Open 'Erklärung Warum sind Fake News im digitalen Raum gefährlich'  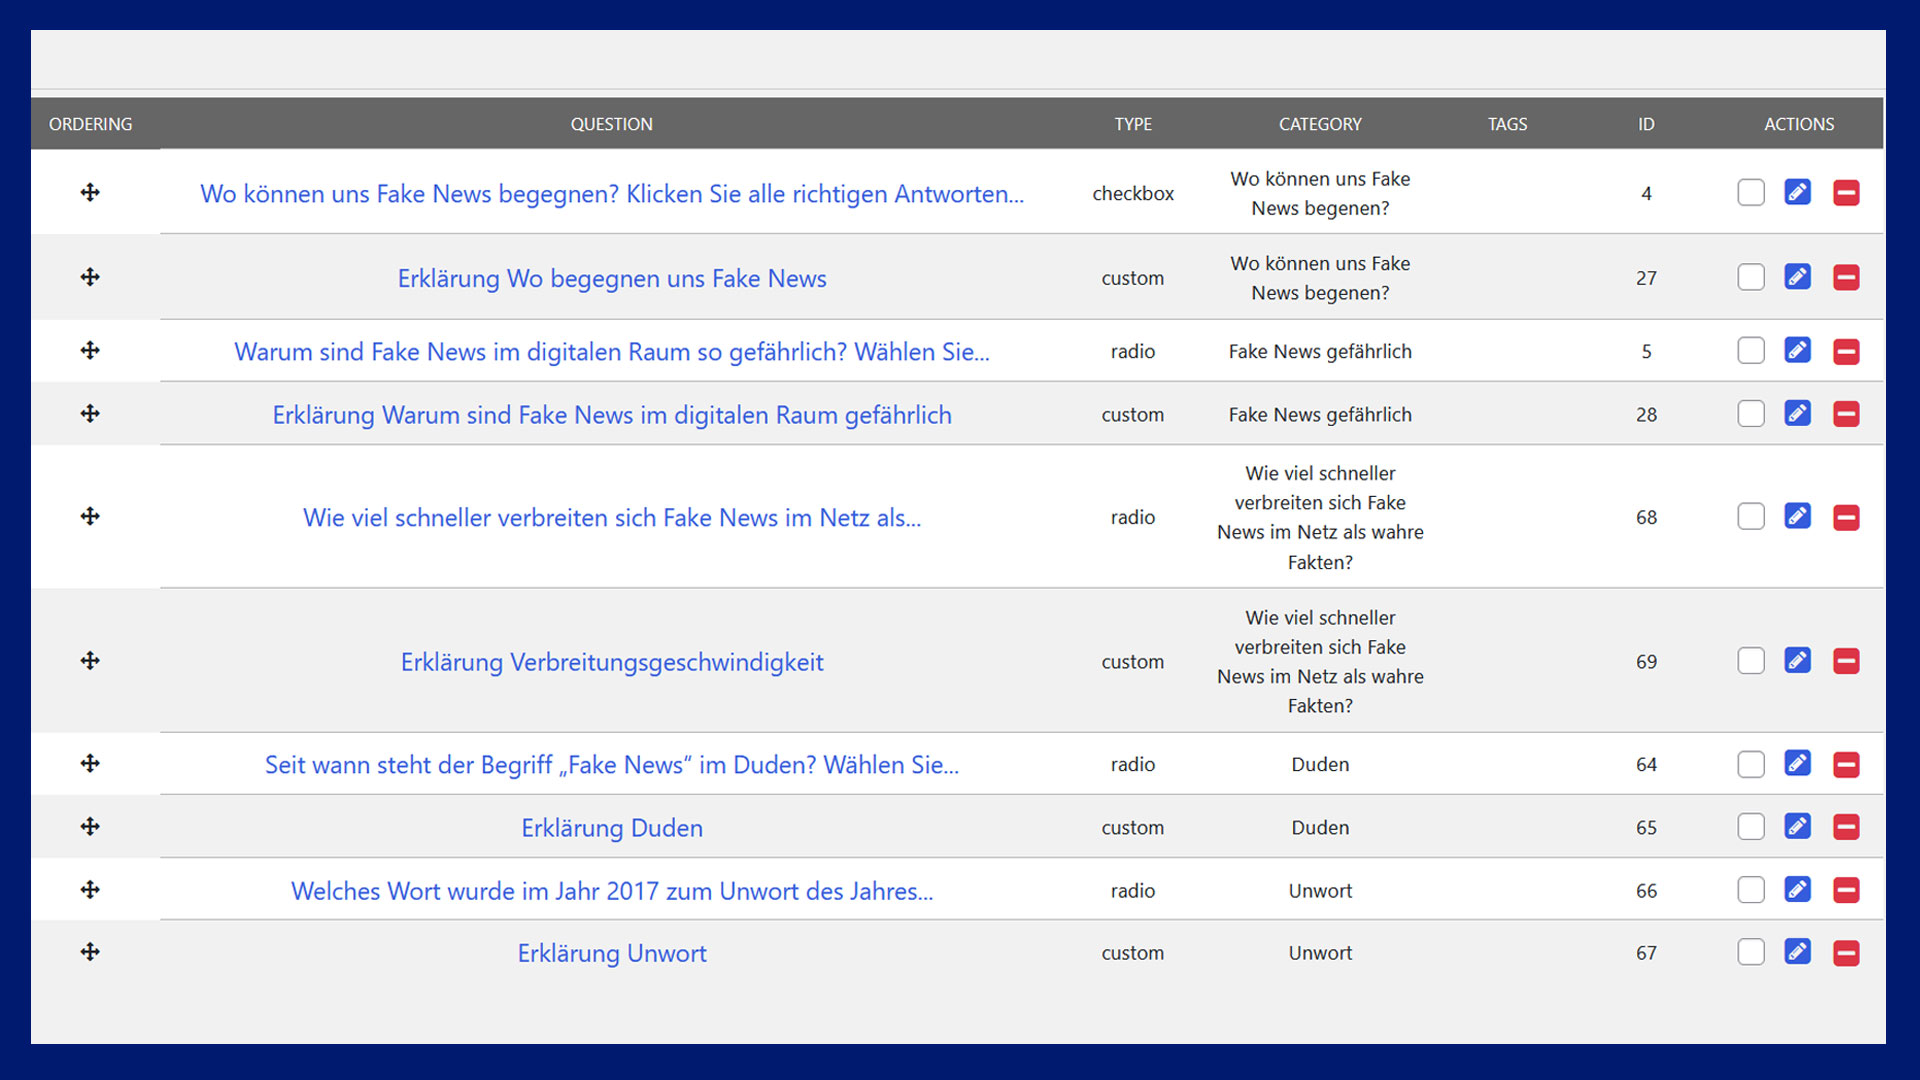[x=612, y=415]
